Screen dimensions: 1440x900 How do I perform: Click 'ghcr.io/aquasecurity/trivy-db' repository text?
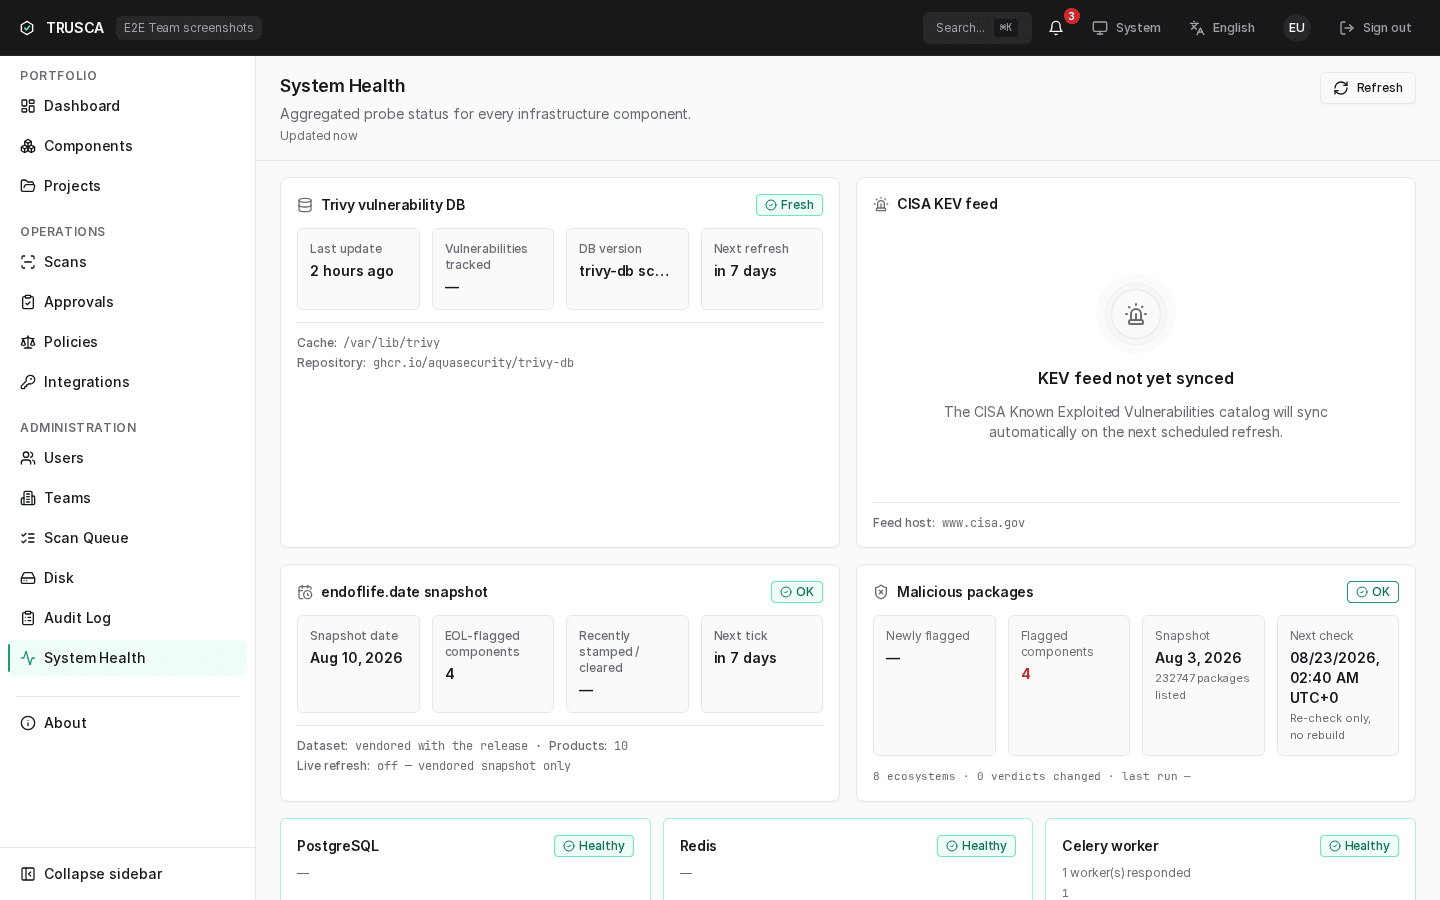(x=473, y=363)
